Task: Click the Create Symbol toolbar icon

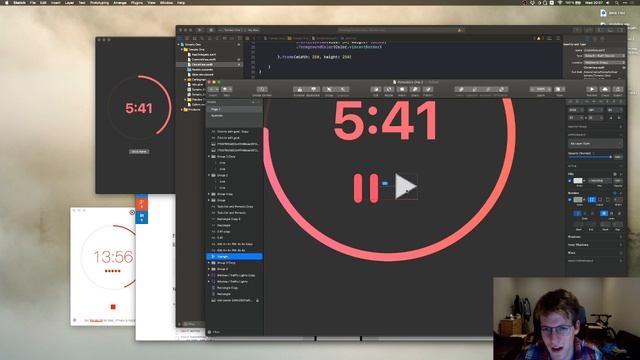Action: pos(262,89)
